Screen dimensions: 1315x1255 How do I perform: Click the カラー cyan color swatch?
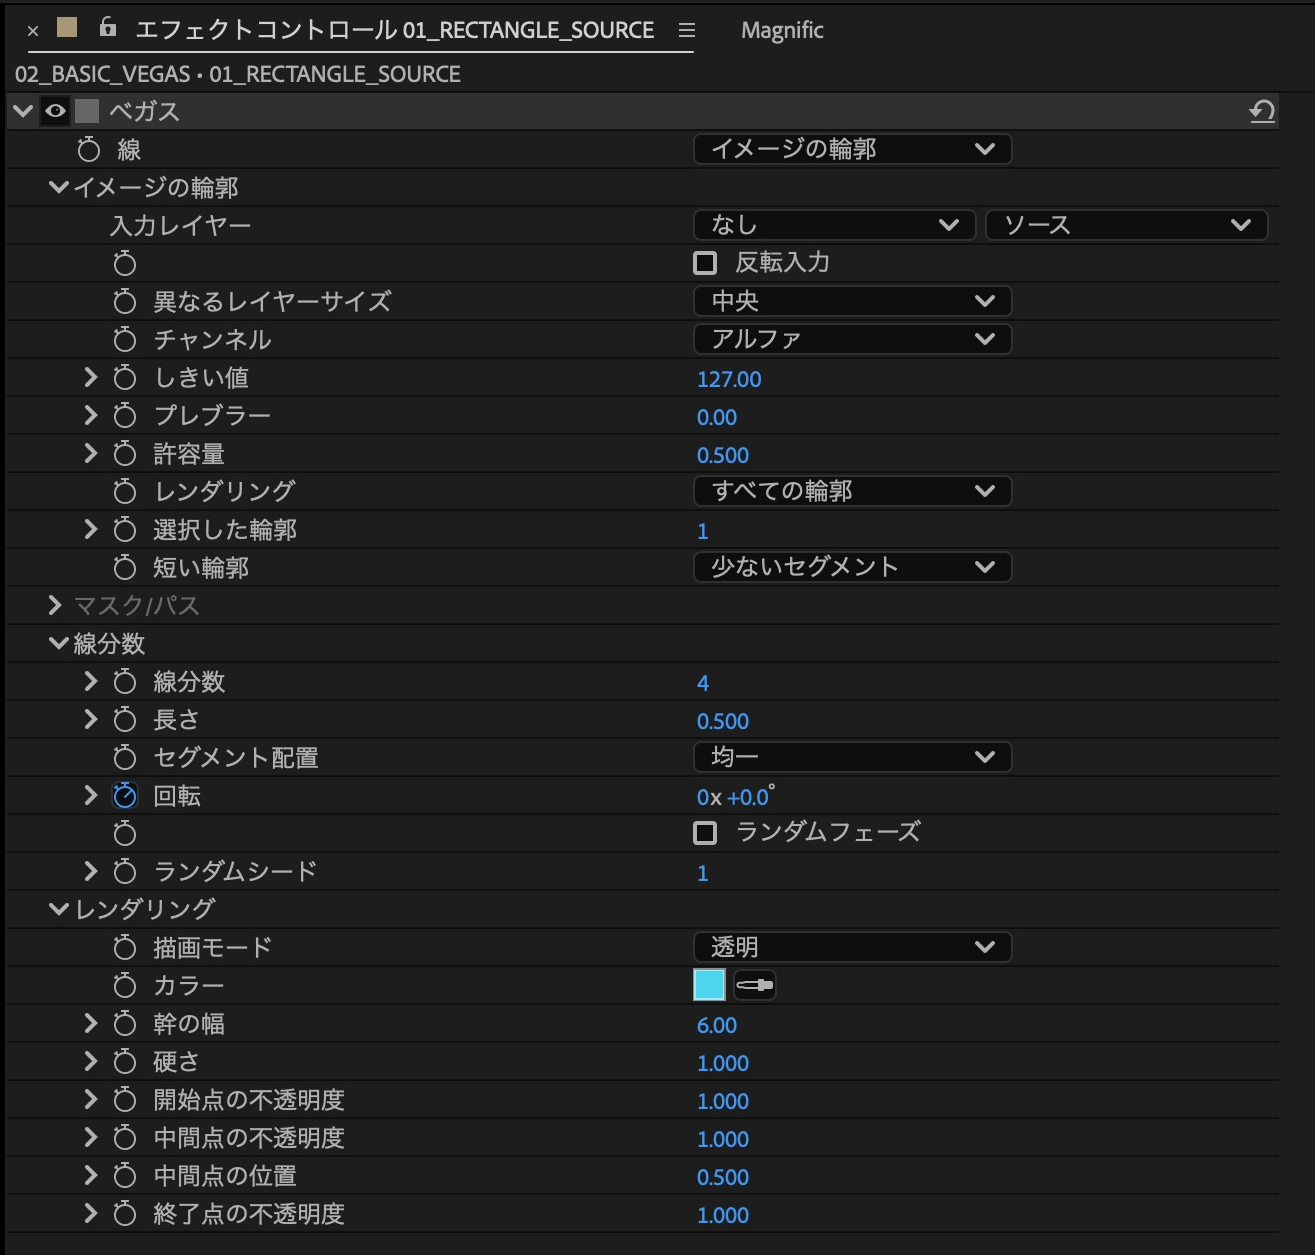[x=709, y=985]
